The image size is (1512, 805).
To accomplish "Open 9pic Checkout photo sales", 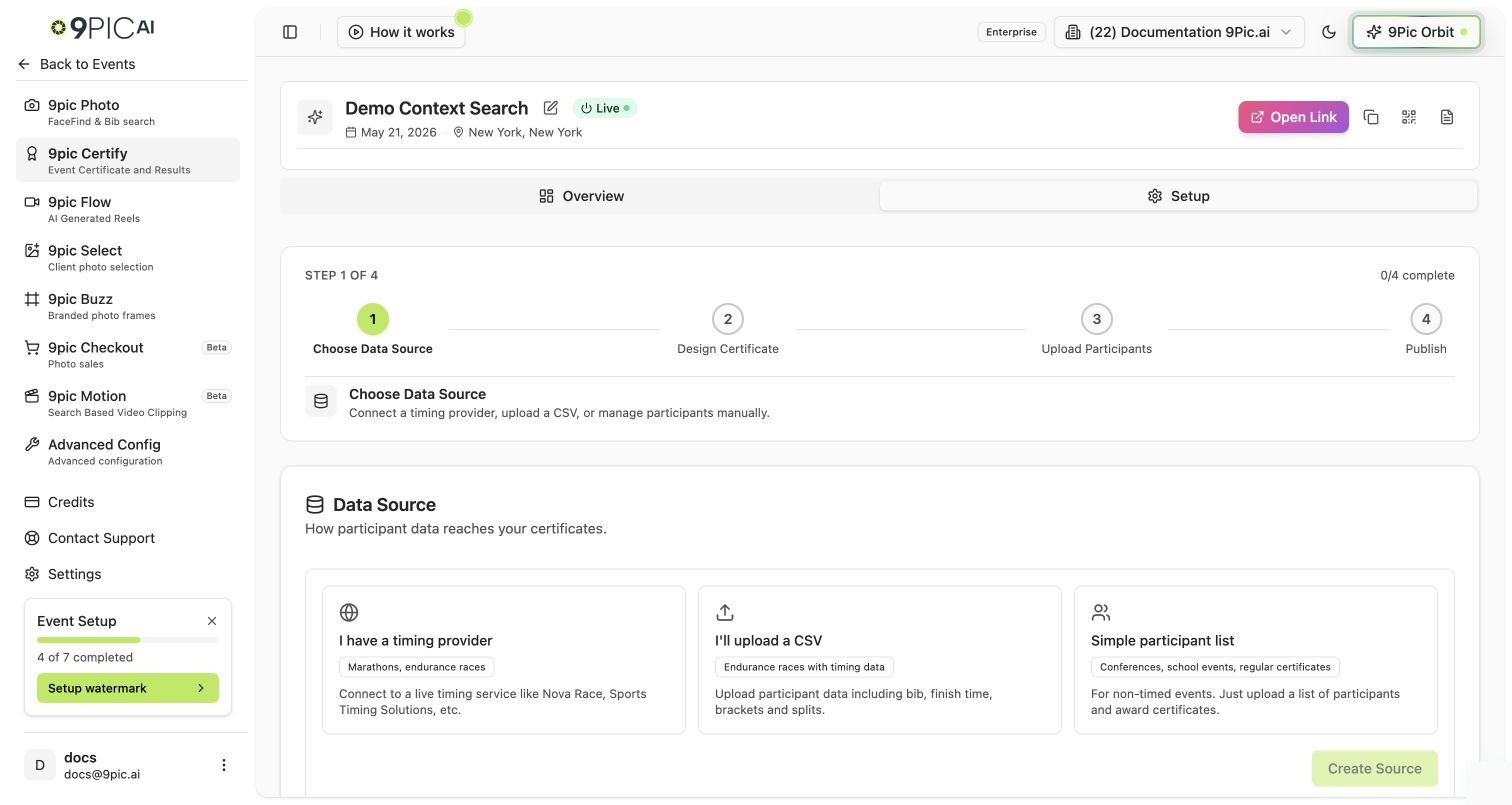I will (x=128, y=354).
